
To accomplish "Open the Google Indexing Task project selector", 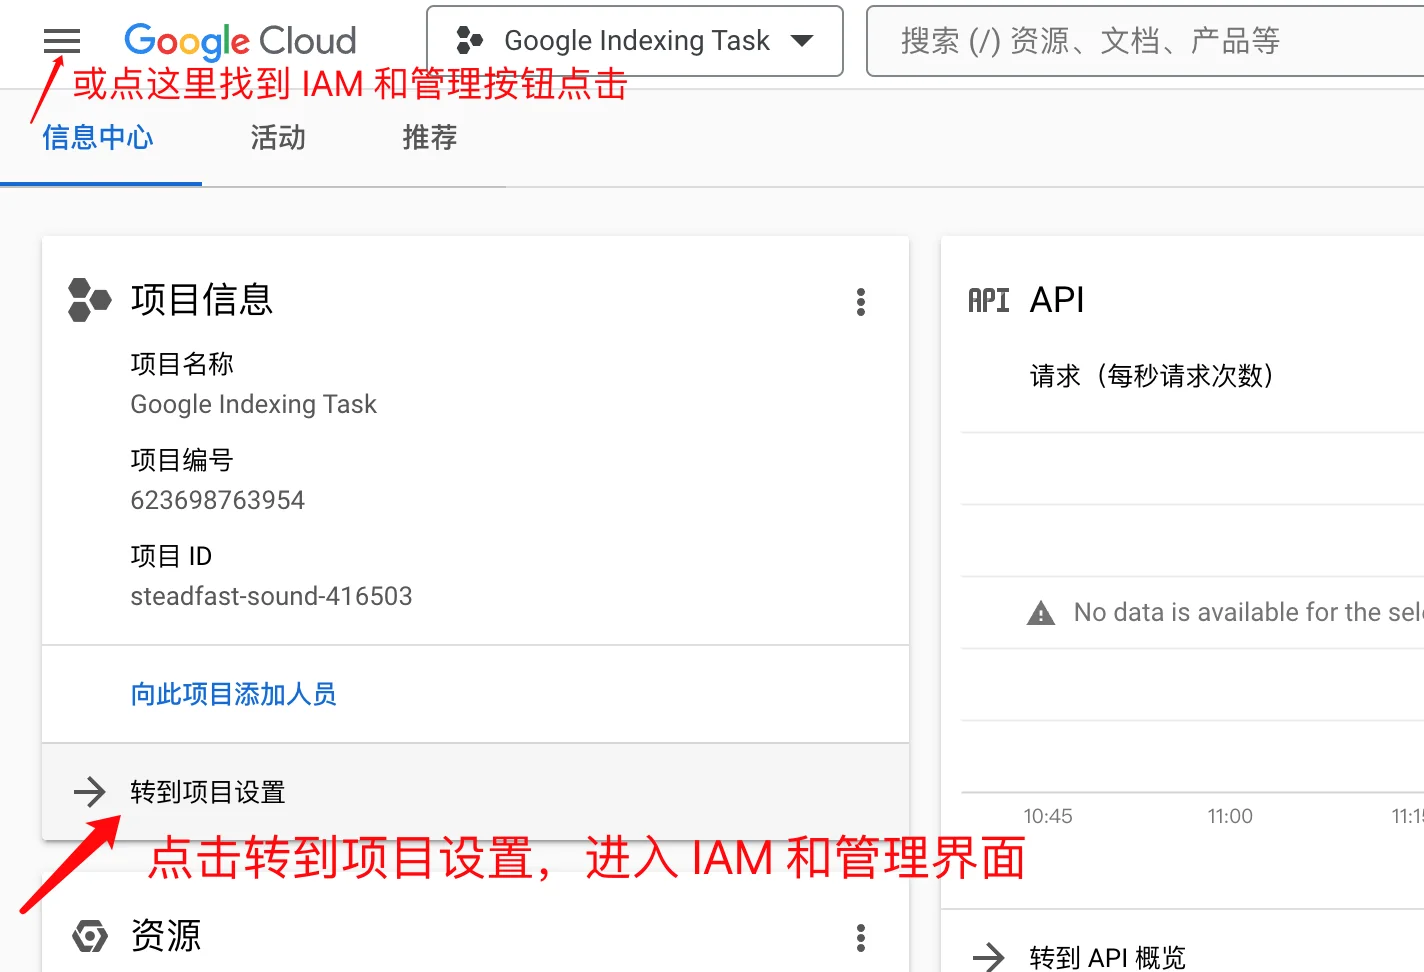I will 635,41.
